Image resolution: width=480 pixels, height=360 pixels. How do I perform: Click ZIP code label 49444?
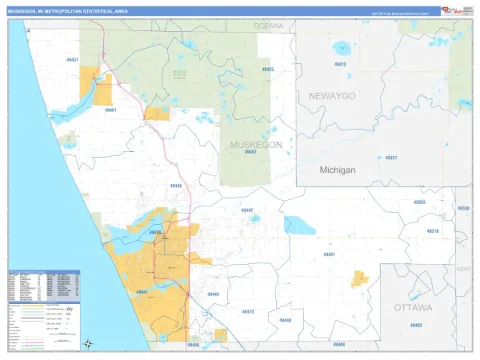213,294
